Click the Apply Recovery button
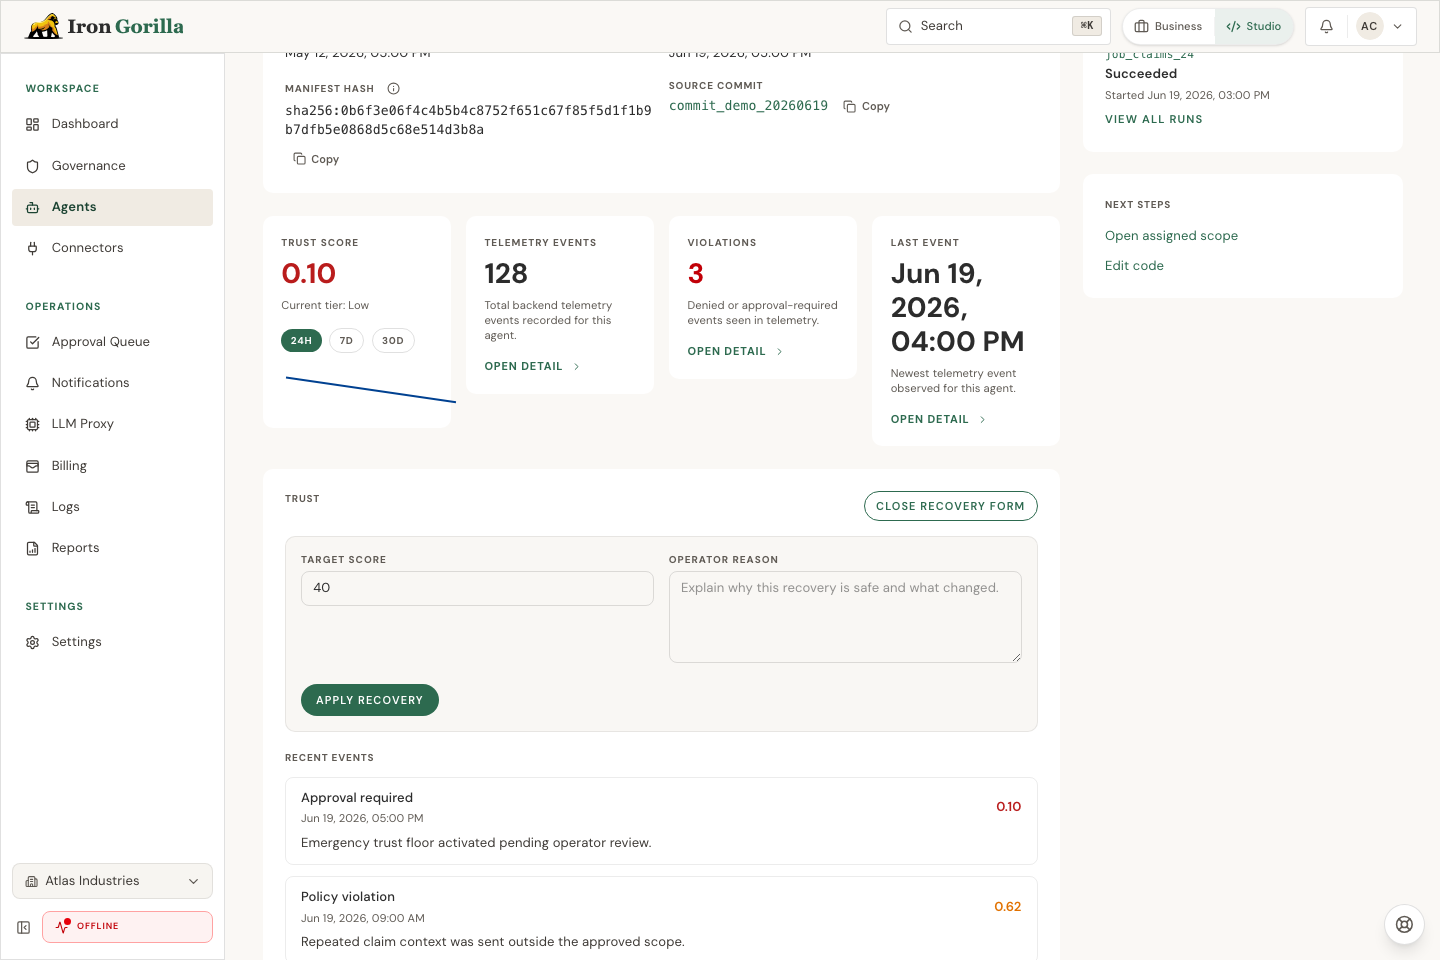1440x960 pixels. pos(370,700)
